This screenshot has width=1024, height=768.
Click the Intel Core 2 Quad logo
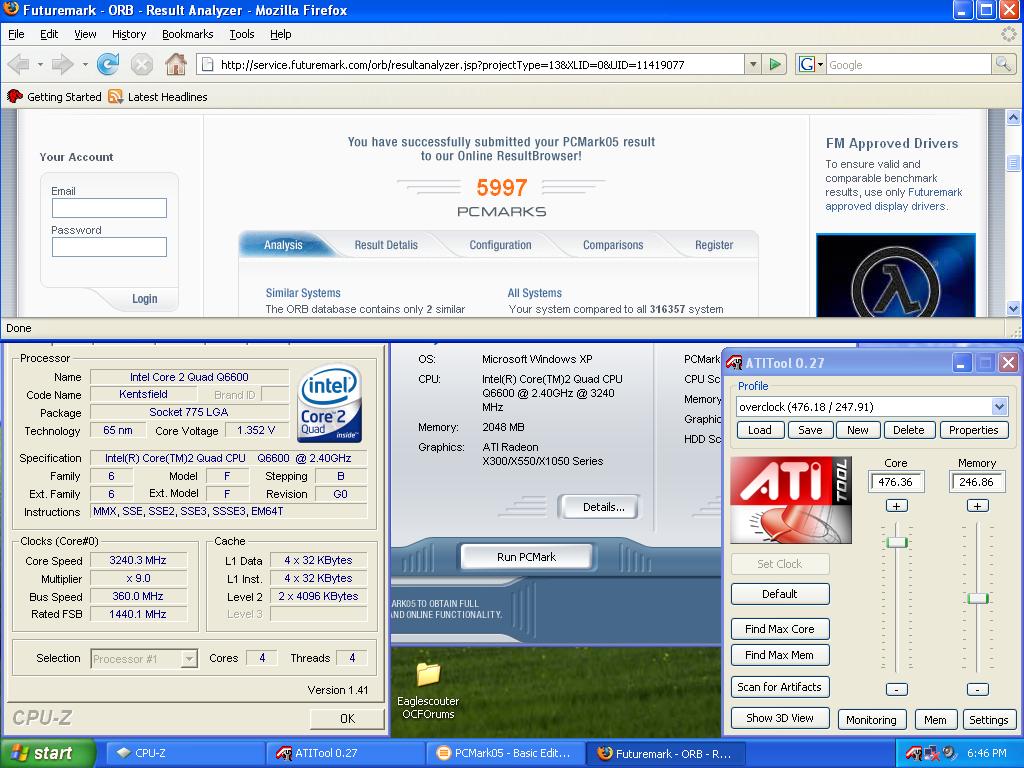click(329, 403)
